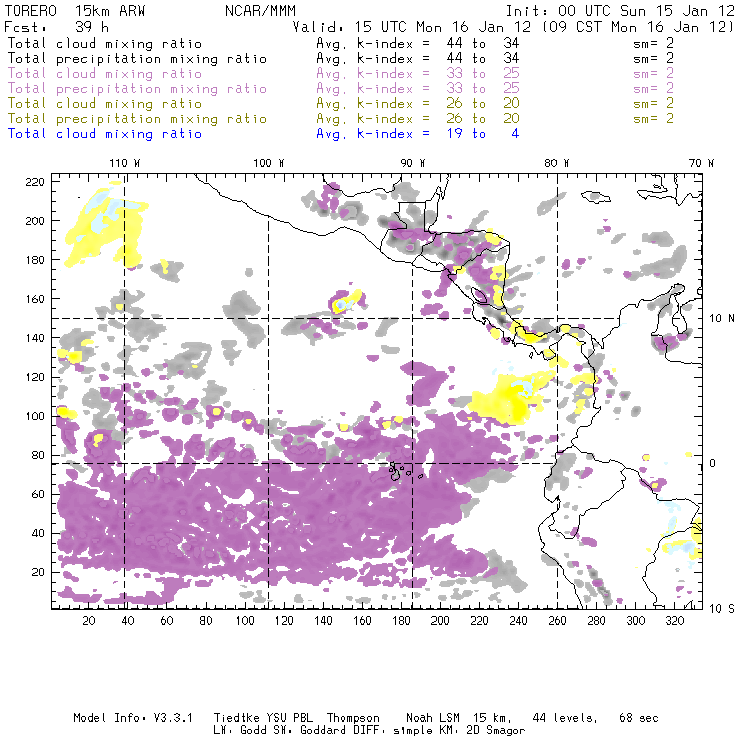Screen dimensions: 740x740
Task: Select the 'Thompson' microphysics footer text
Action: tap(353, 718)
